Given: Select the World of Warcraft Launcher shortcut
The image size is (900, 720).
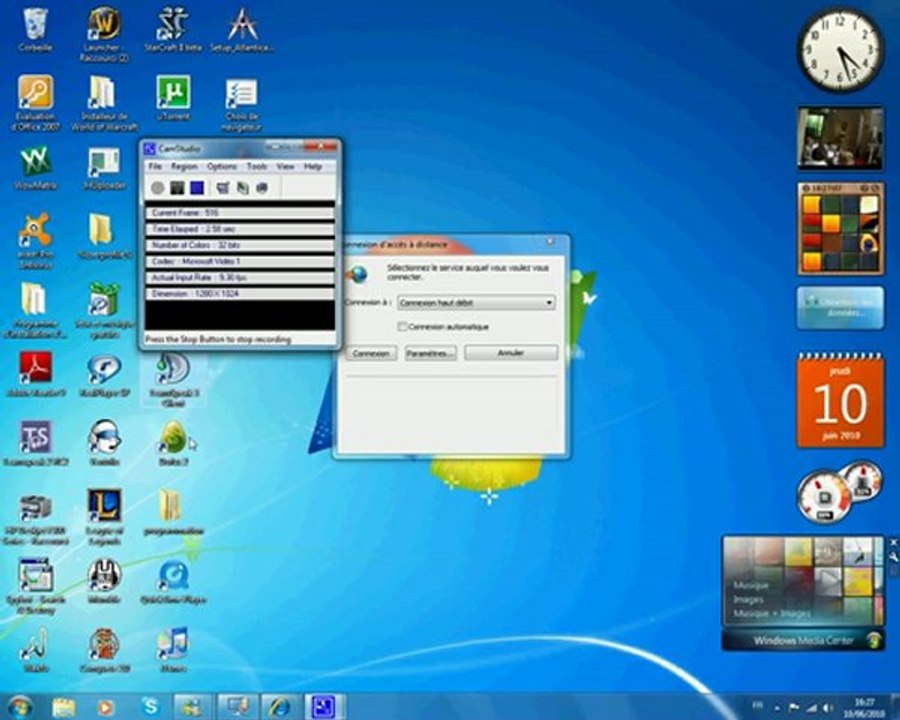Looking at the screenshot, I should (104, 33).
